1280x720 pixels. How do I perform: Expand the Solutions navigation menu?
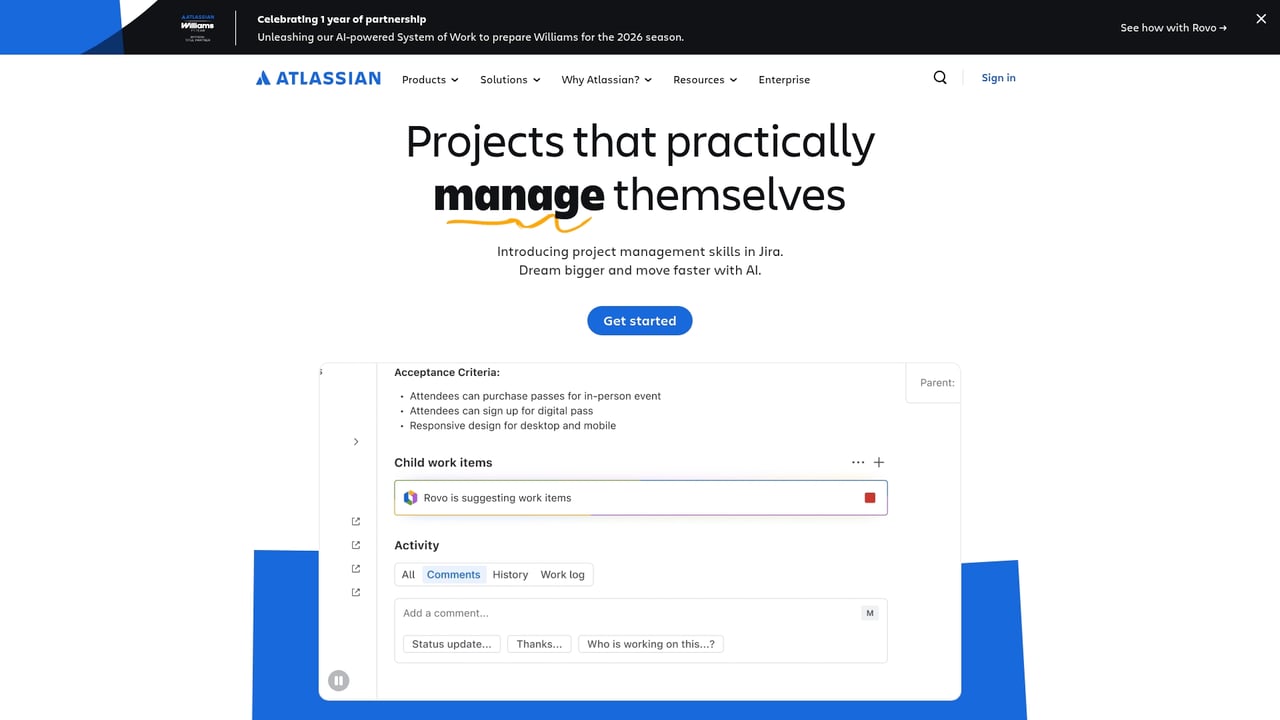pyautogui.click(x=510, y=79)
